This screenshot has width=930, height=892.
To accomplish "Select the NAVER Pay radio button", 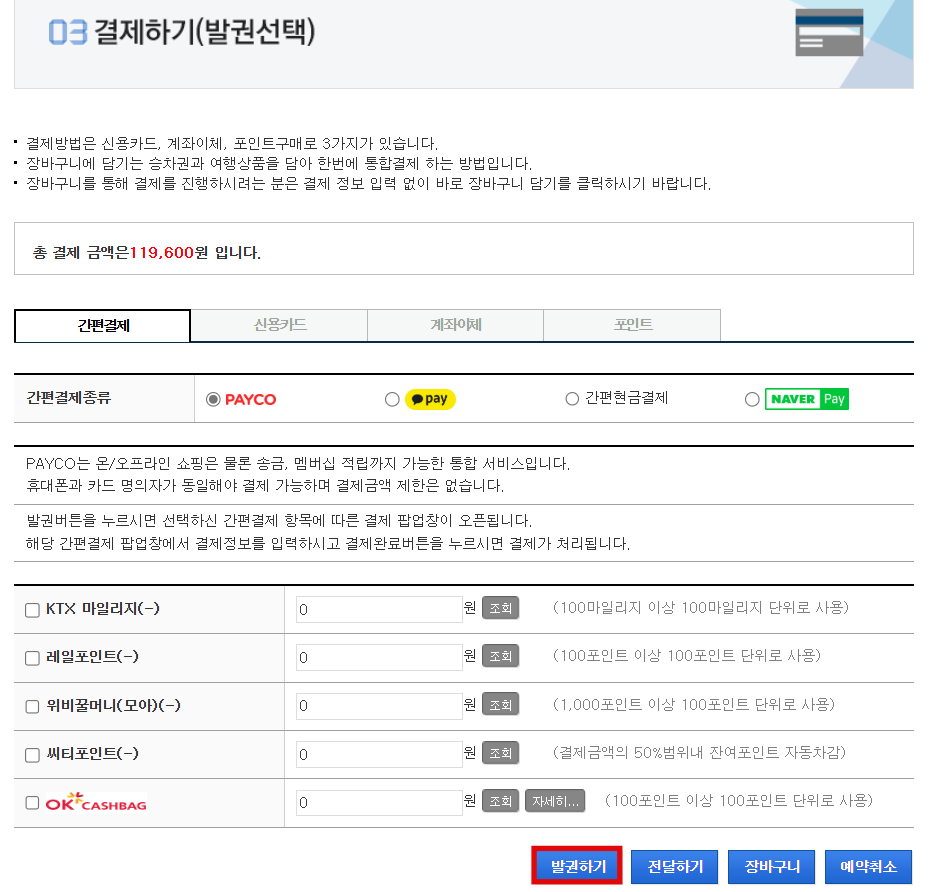I will point(751,398).
